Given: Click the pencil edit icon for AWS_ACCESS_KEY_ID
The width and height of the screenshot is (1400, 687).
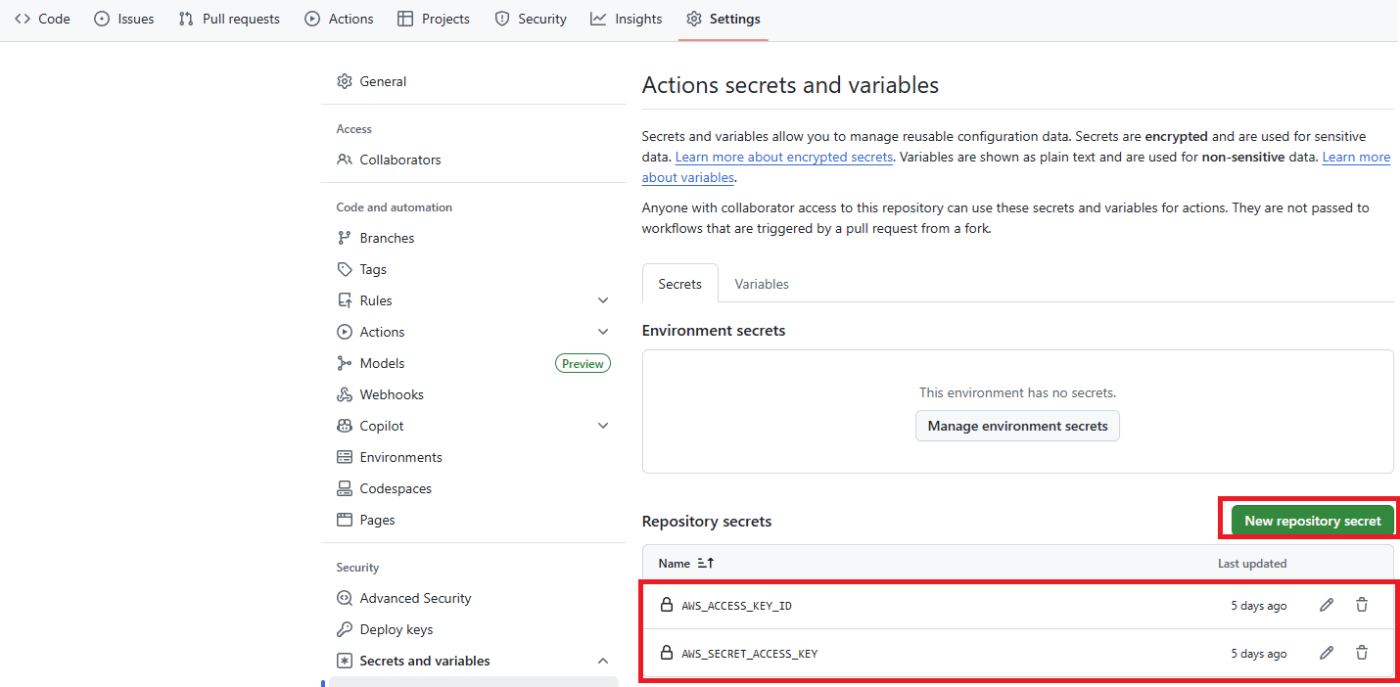Looking at the screenshot, I should [1326, 605].
